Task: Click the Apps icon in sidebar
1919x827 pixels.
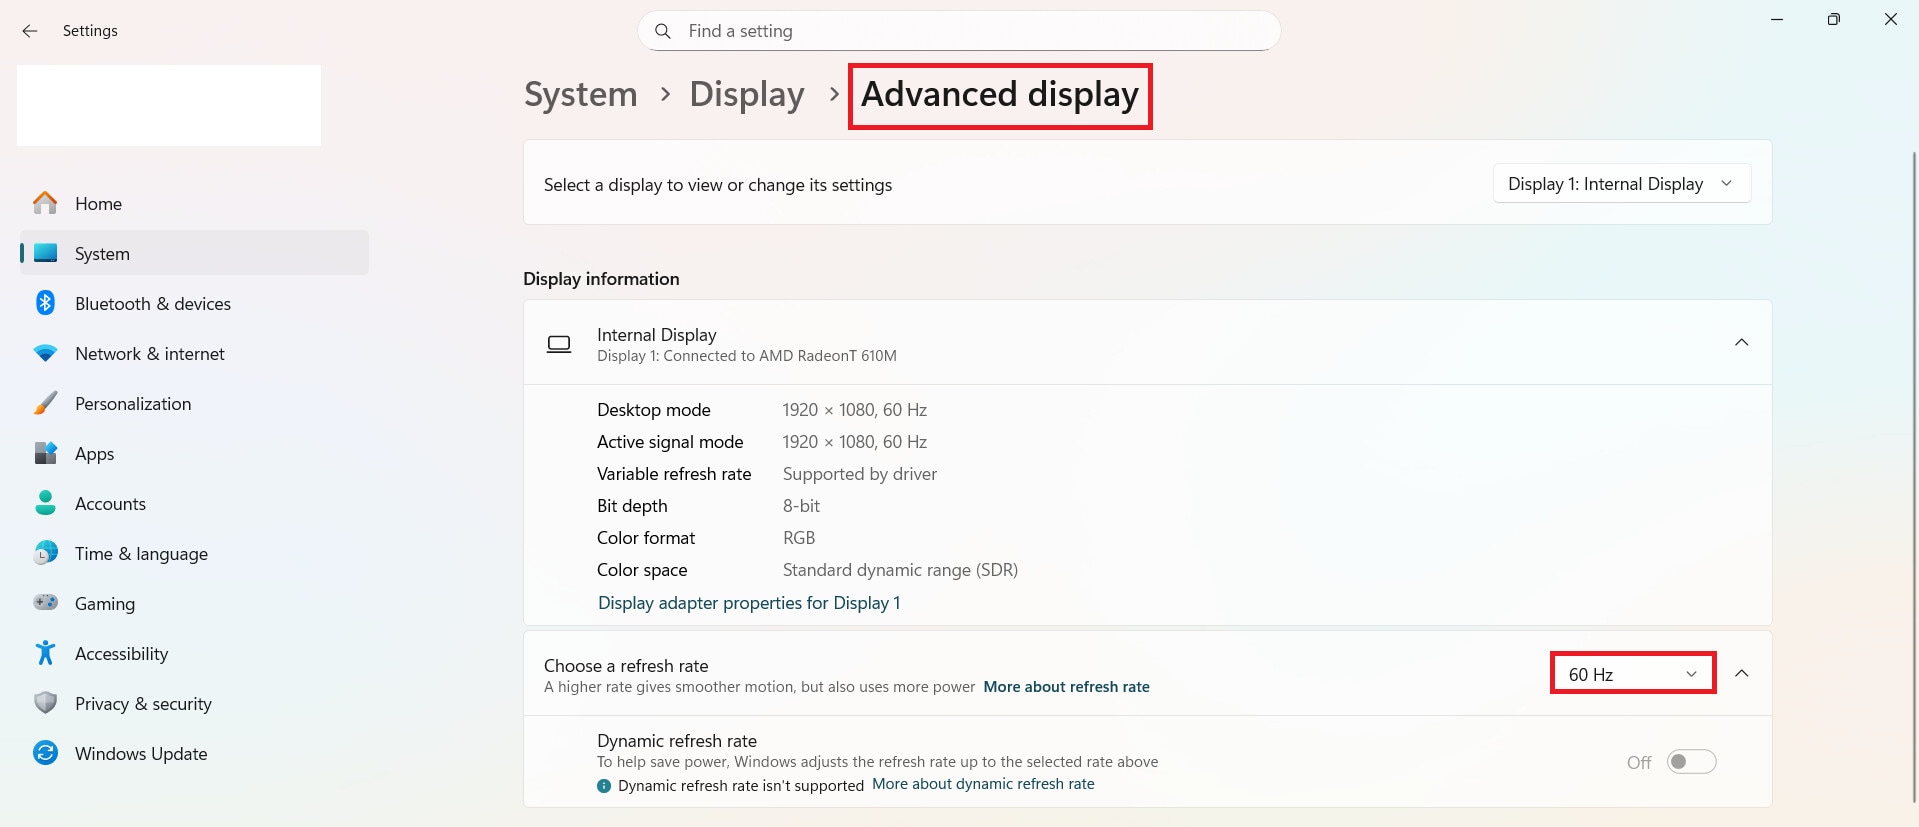Action: (x=45, y=453)
